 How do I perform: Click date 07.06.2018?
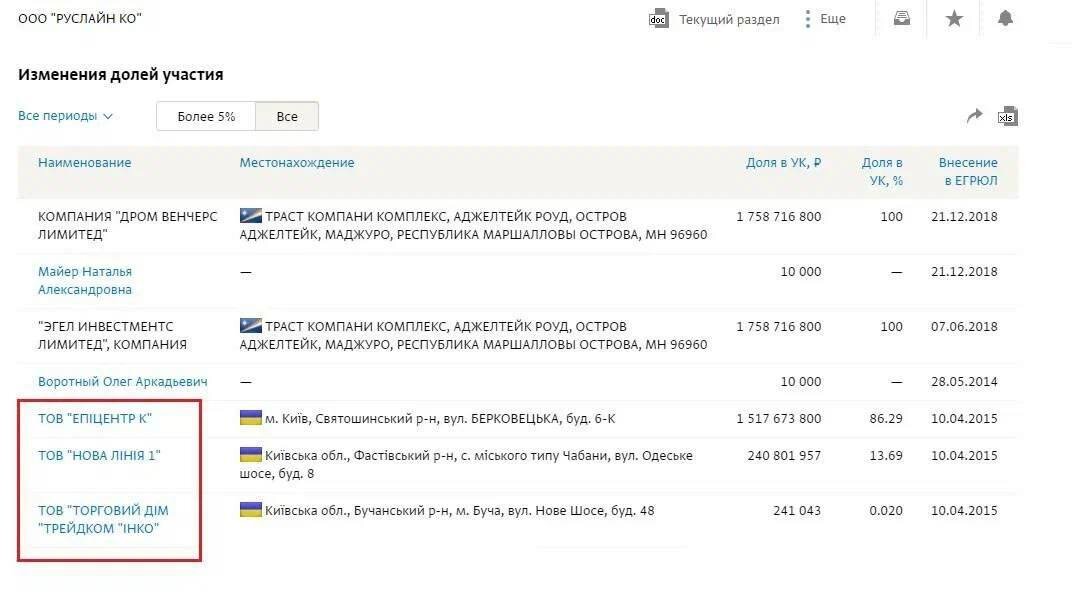pyautogui.click(x=964, y=326)
